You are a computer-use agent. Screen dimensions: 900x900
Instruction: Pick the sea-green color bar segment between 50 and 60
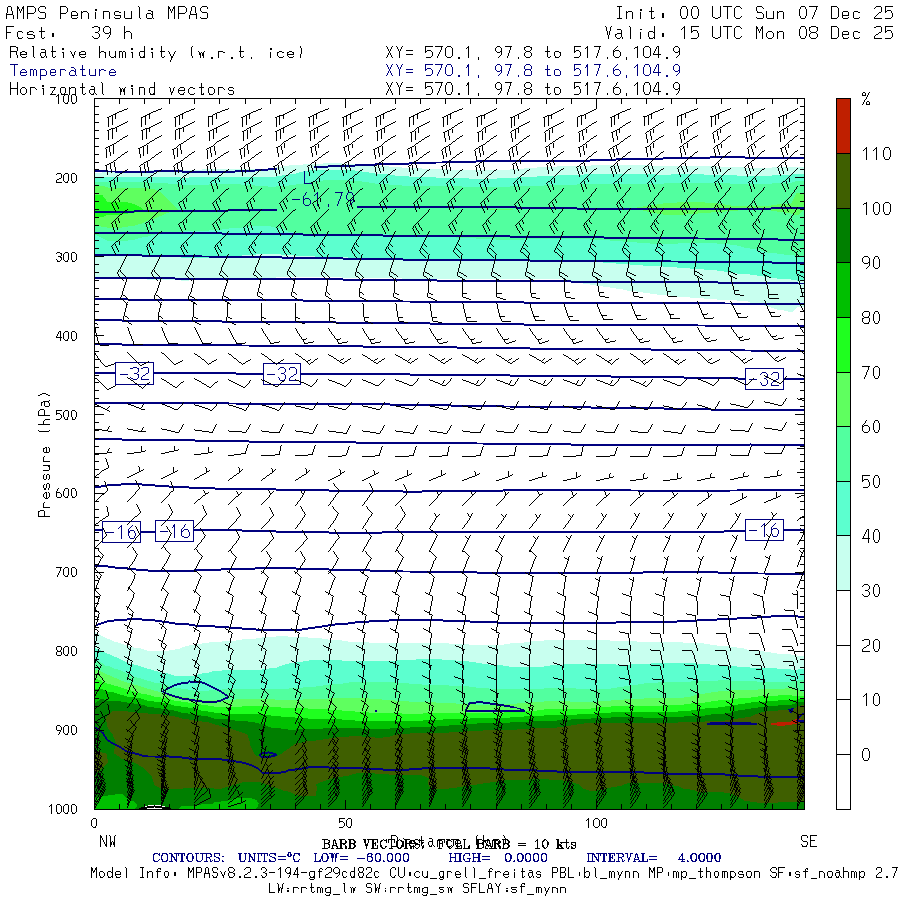pos(843,453)
